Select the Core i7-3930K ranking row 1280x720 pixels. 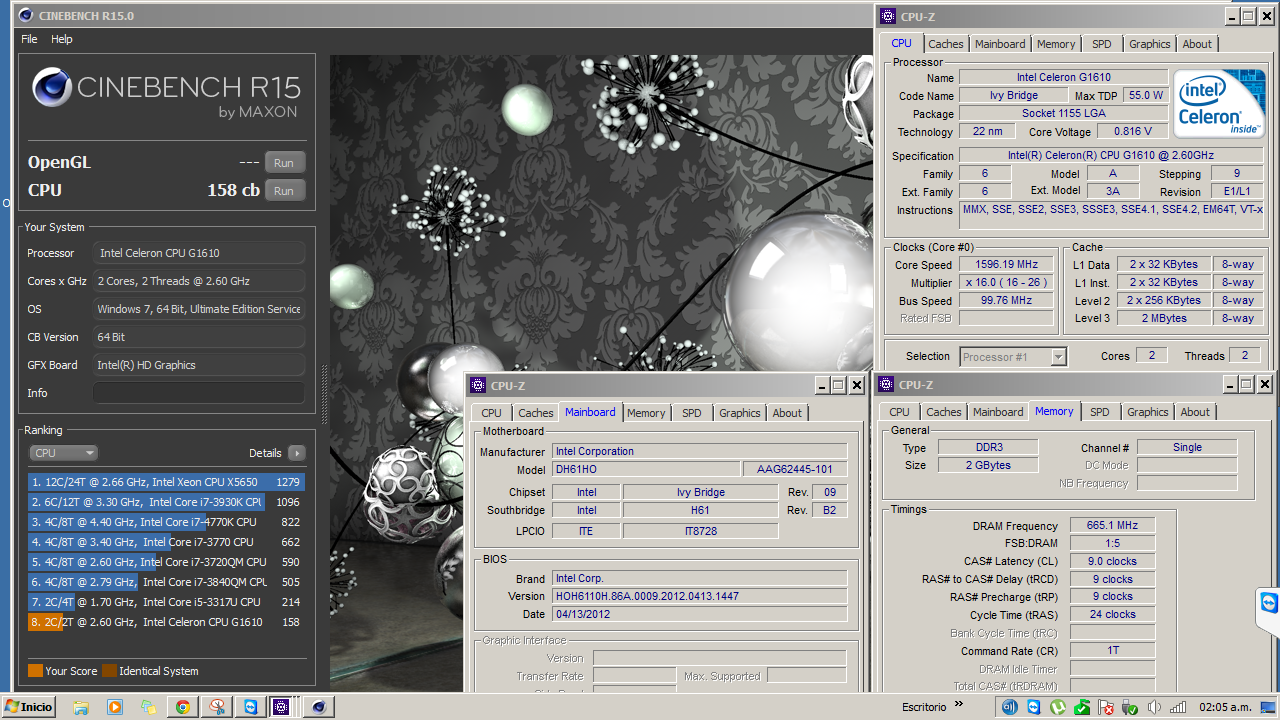tap(166, 502)
